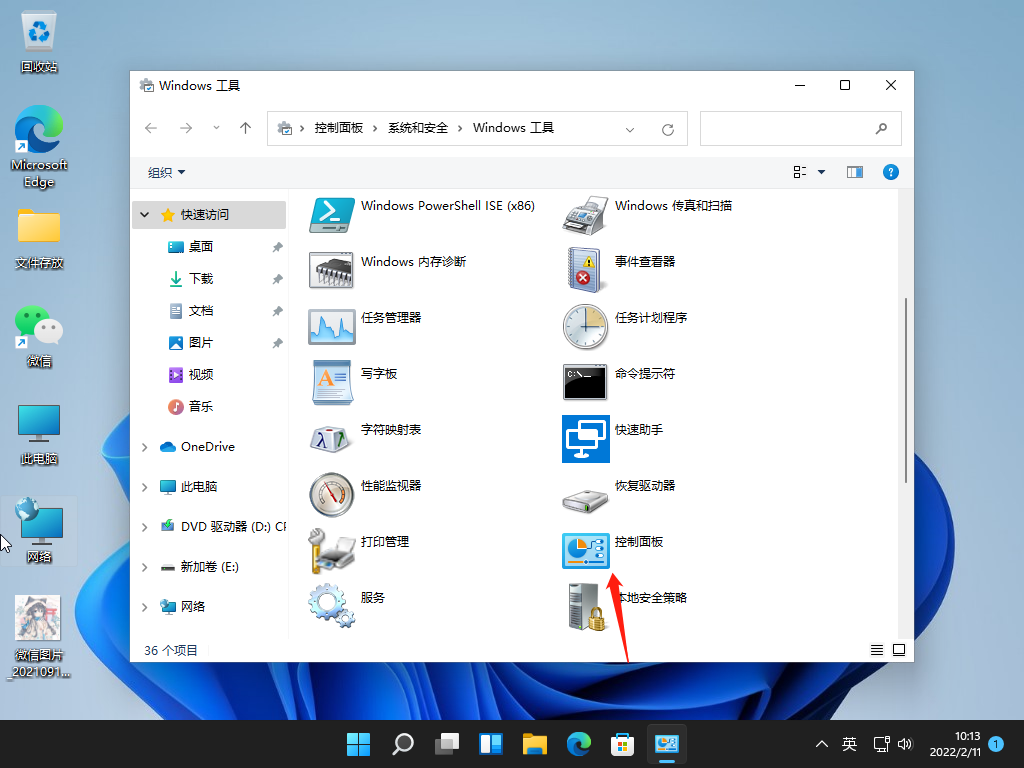Click 系统和安全 in the address breadcrumb
1024x768 pixels.
click(x=418, y=128)
